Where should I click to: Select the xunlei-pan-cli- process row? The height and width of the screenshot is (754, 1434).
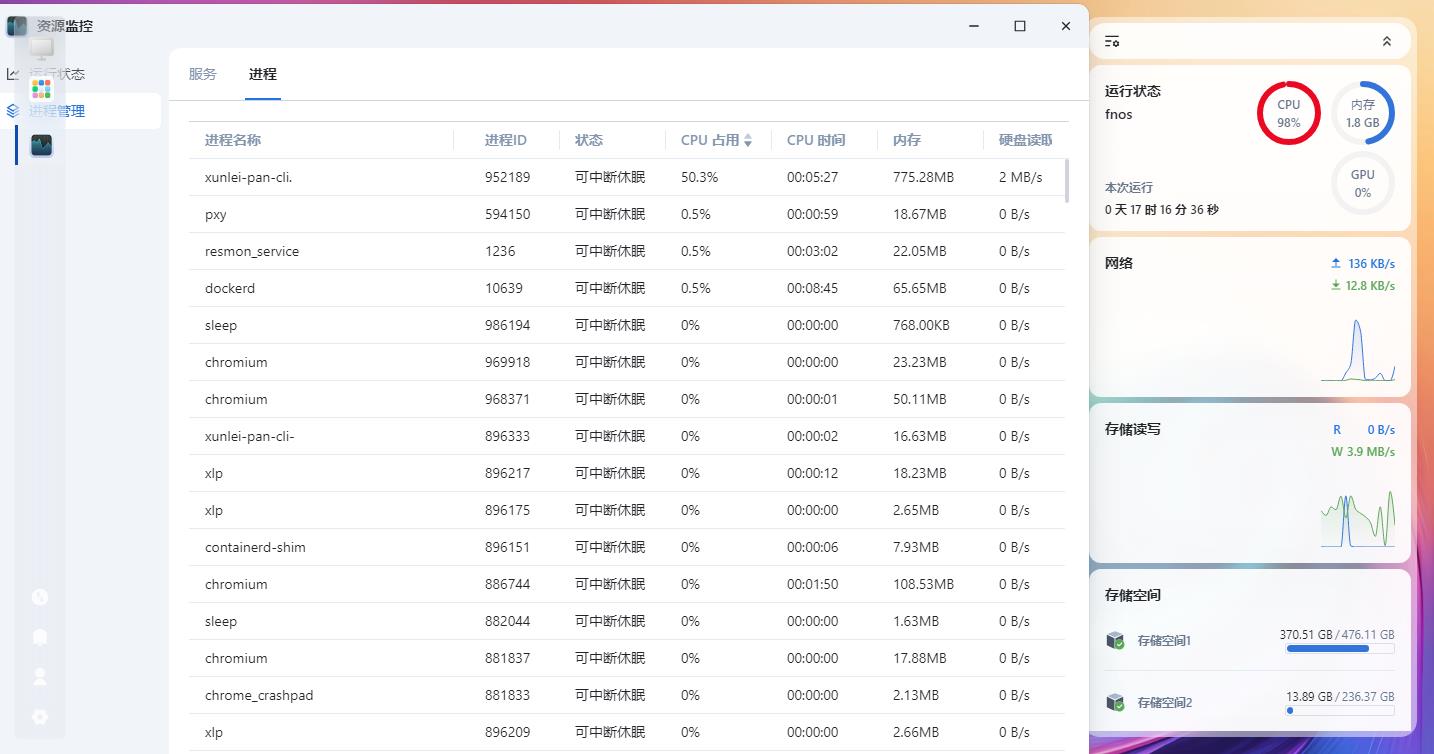627,436
